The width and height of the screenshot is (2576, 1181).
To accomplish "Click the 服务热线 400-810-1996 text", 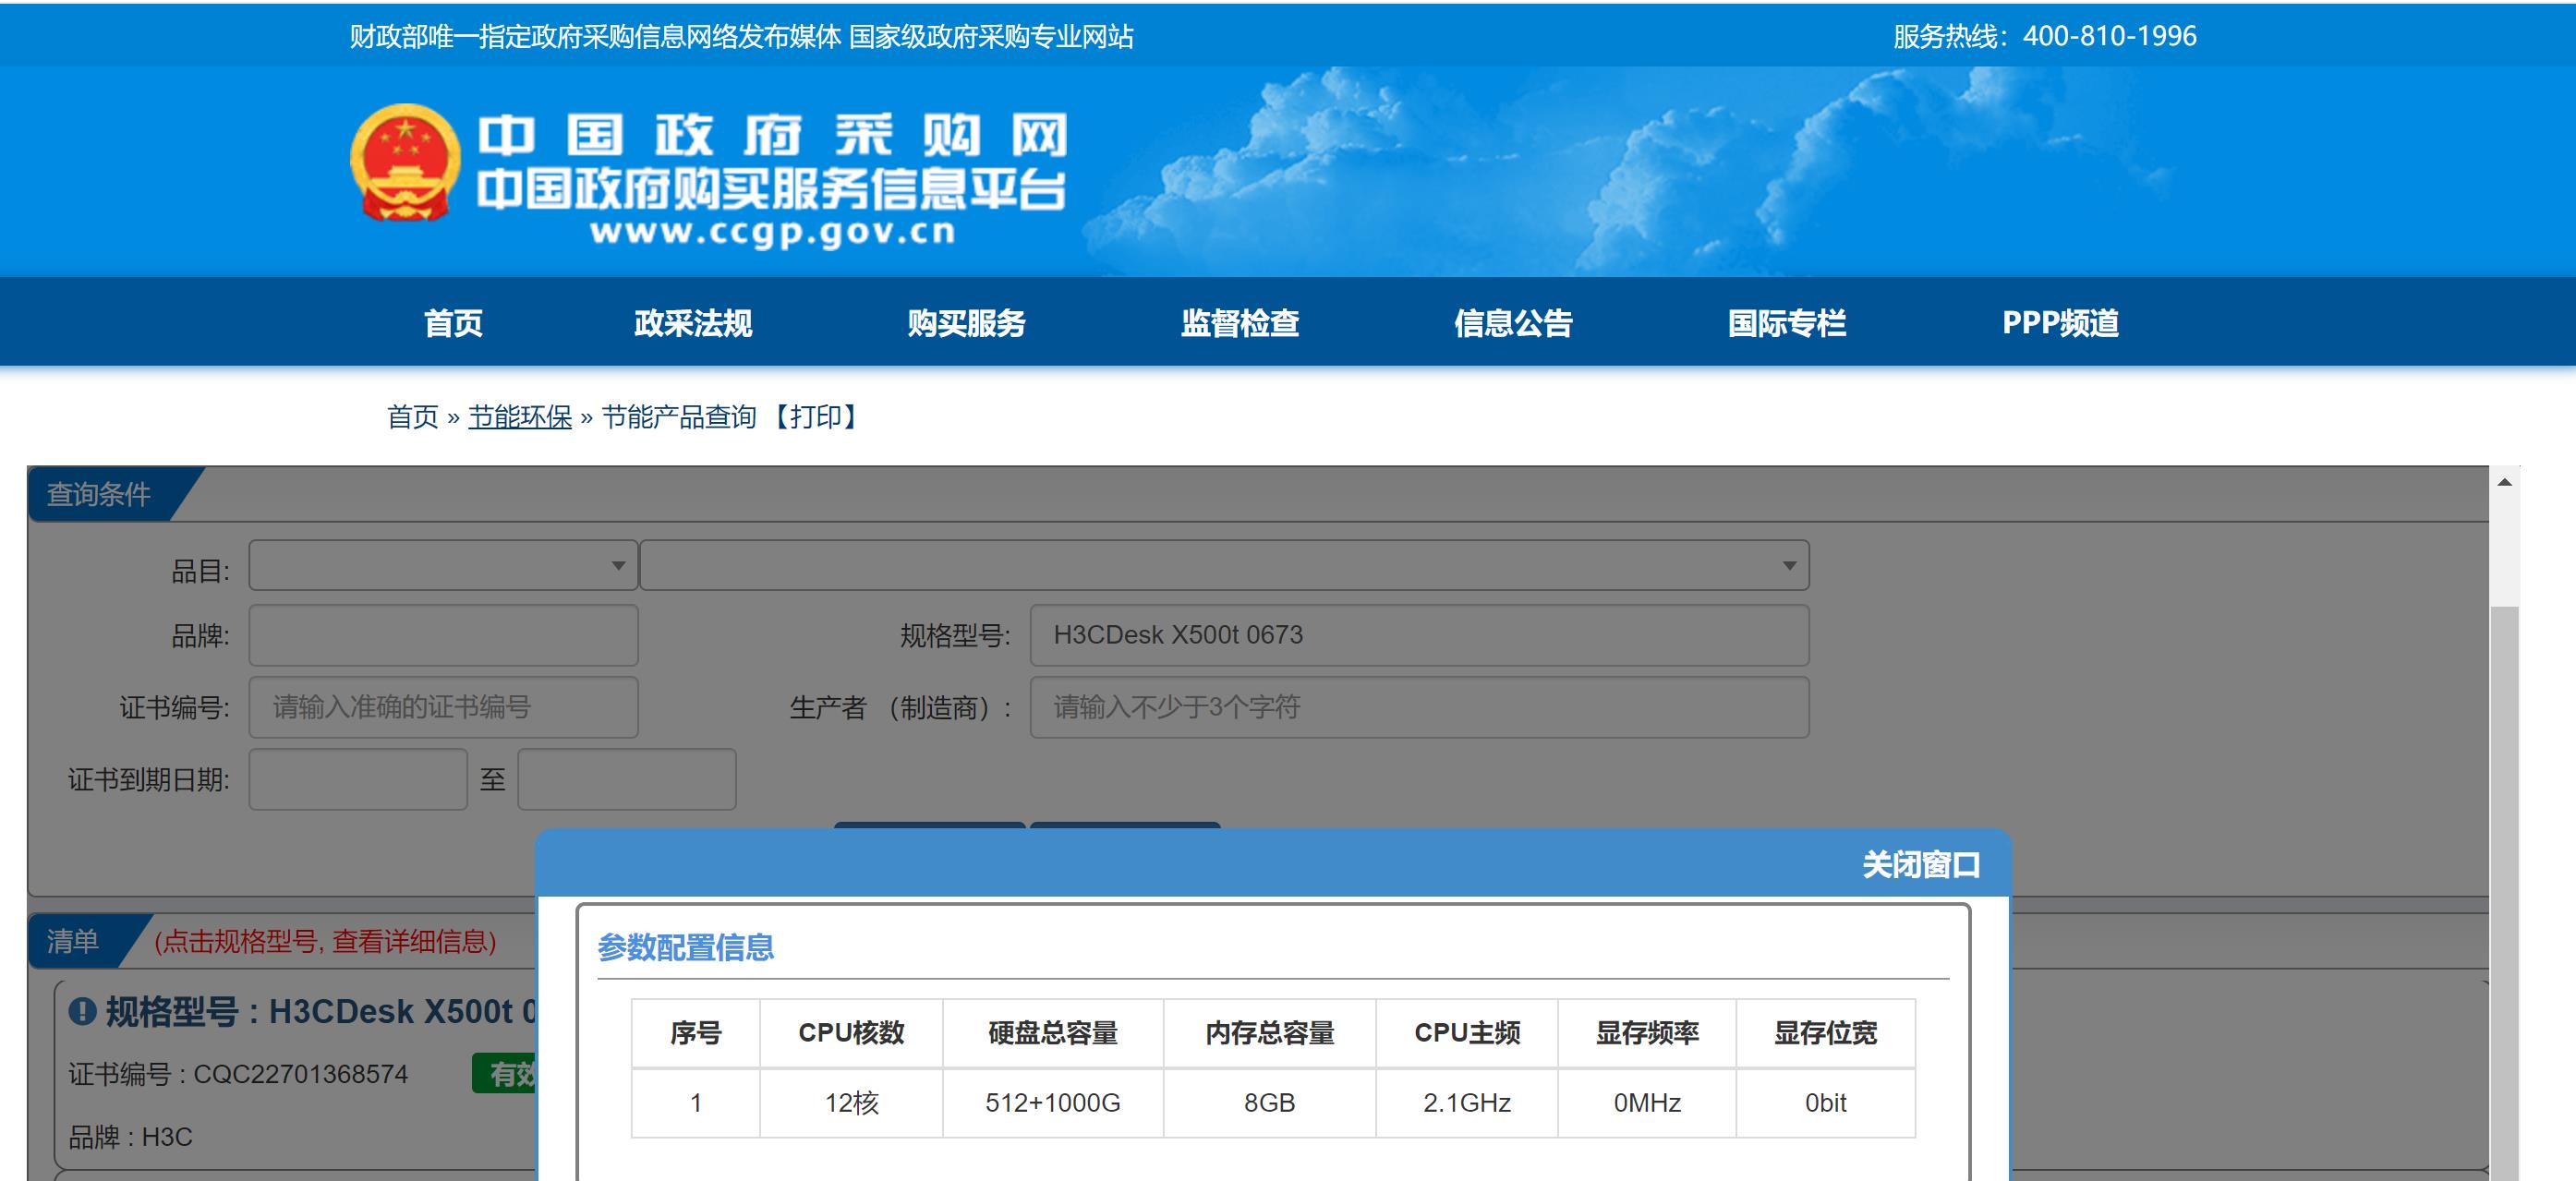I will click(2044, 36).
